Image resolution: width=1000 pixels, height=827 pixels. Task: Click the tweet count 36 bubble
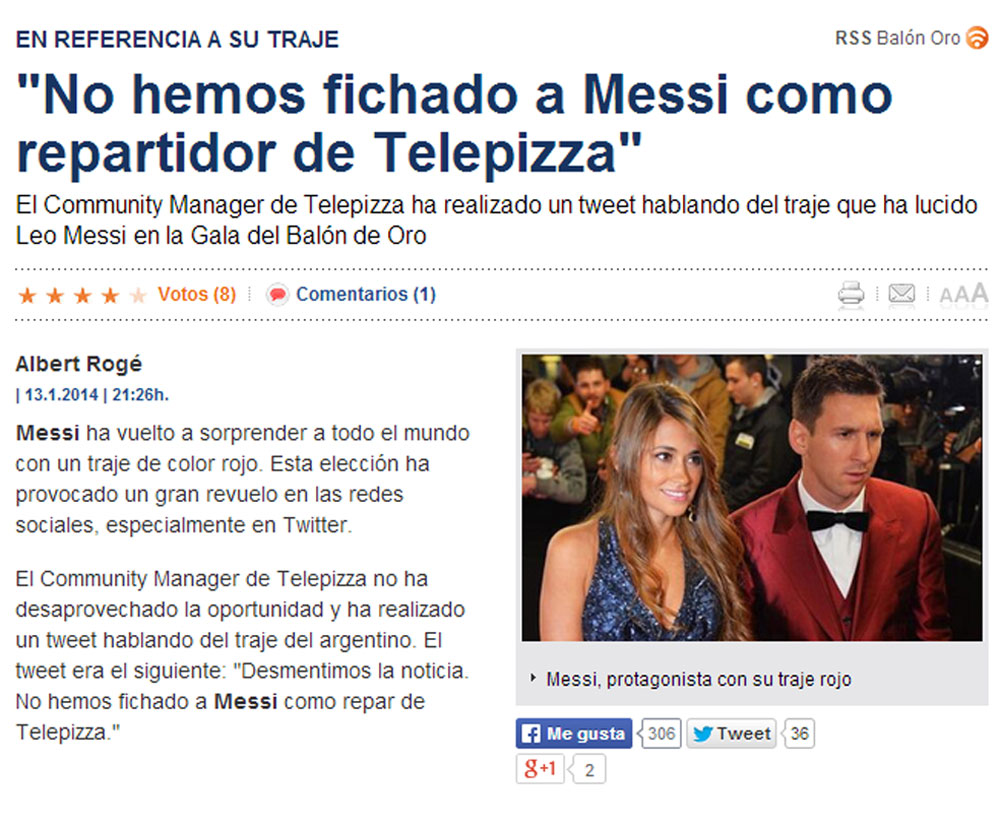(798, 733)
